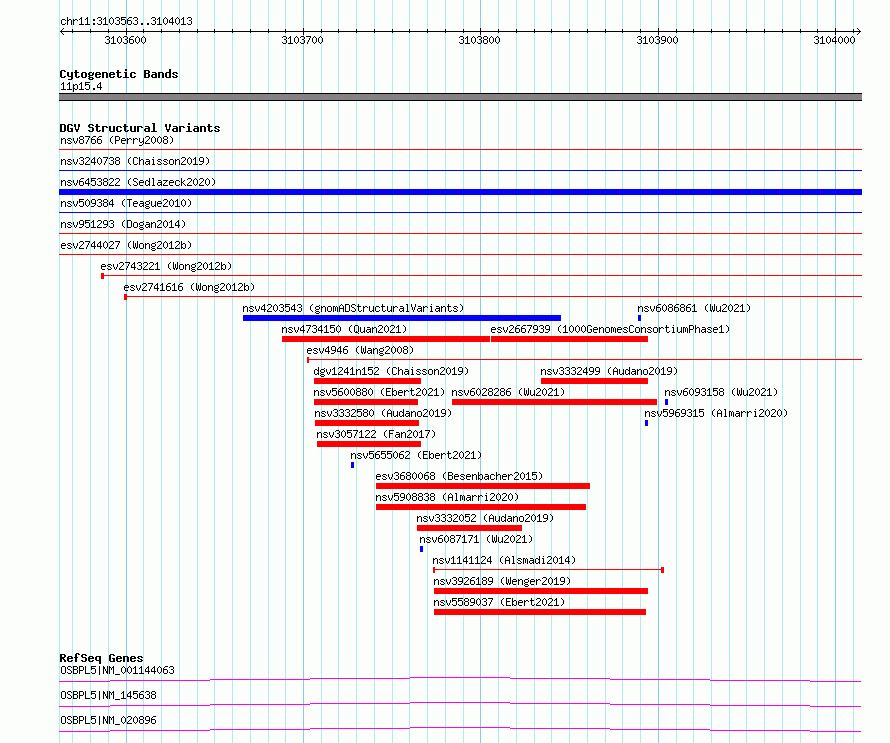This screenshot has width=890, height=743.
Task: Select the 11p15.4 band label
Action: (81, 86)
